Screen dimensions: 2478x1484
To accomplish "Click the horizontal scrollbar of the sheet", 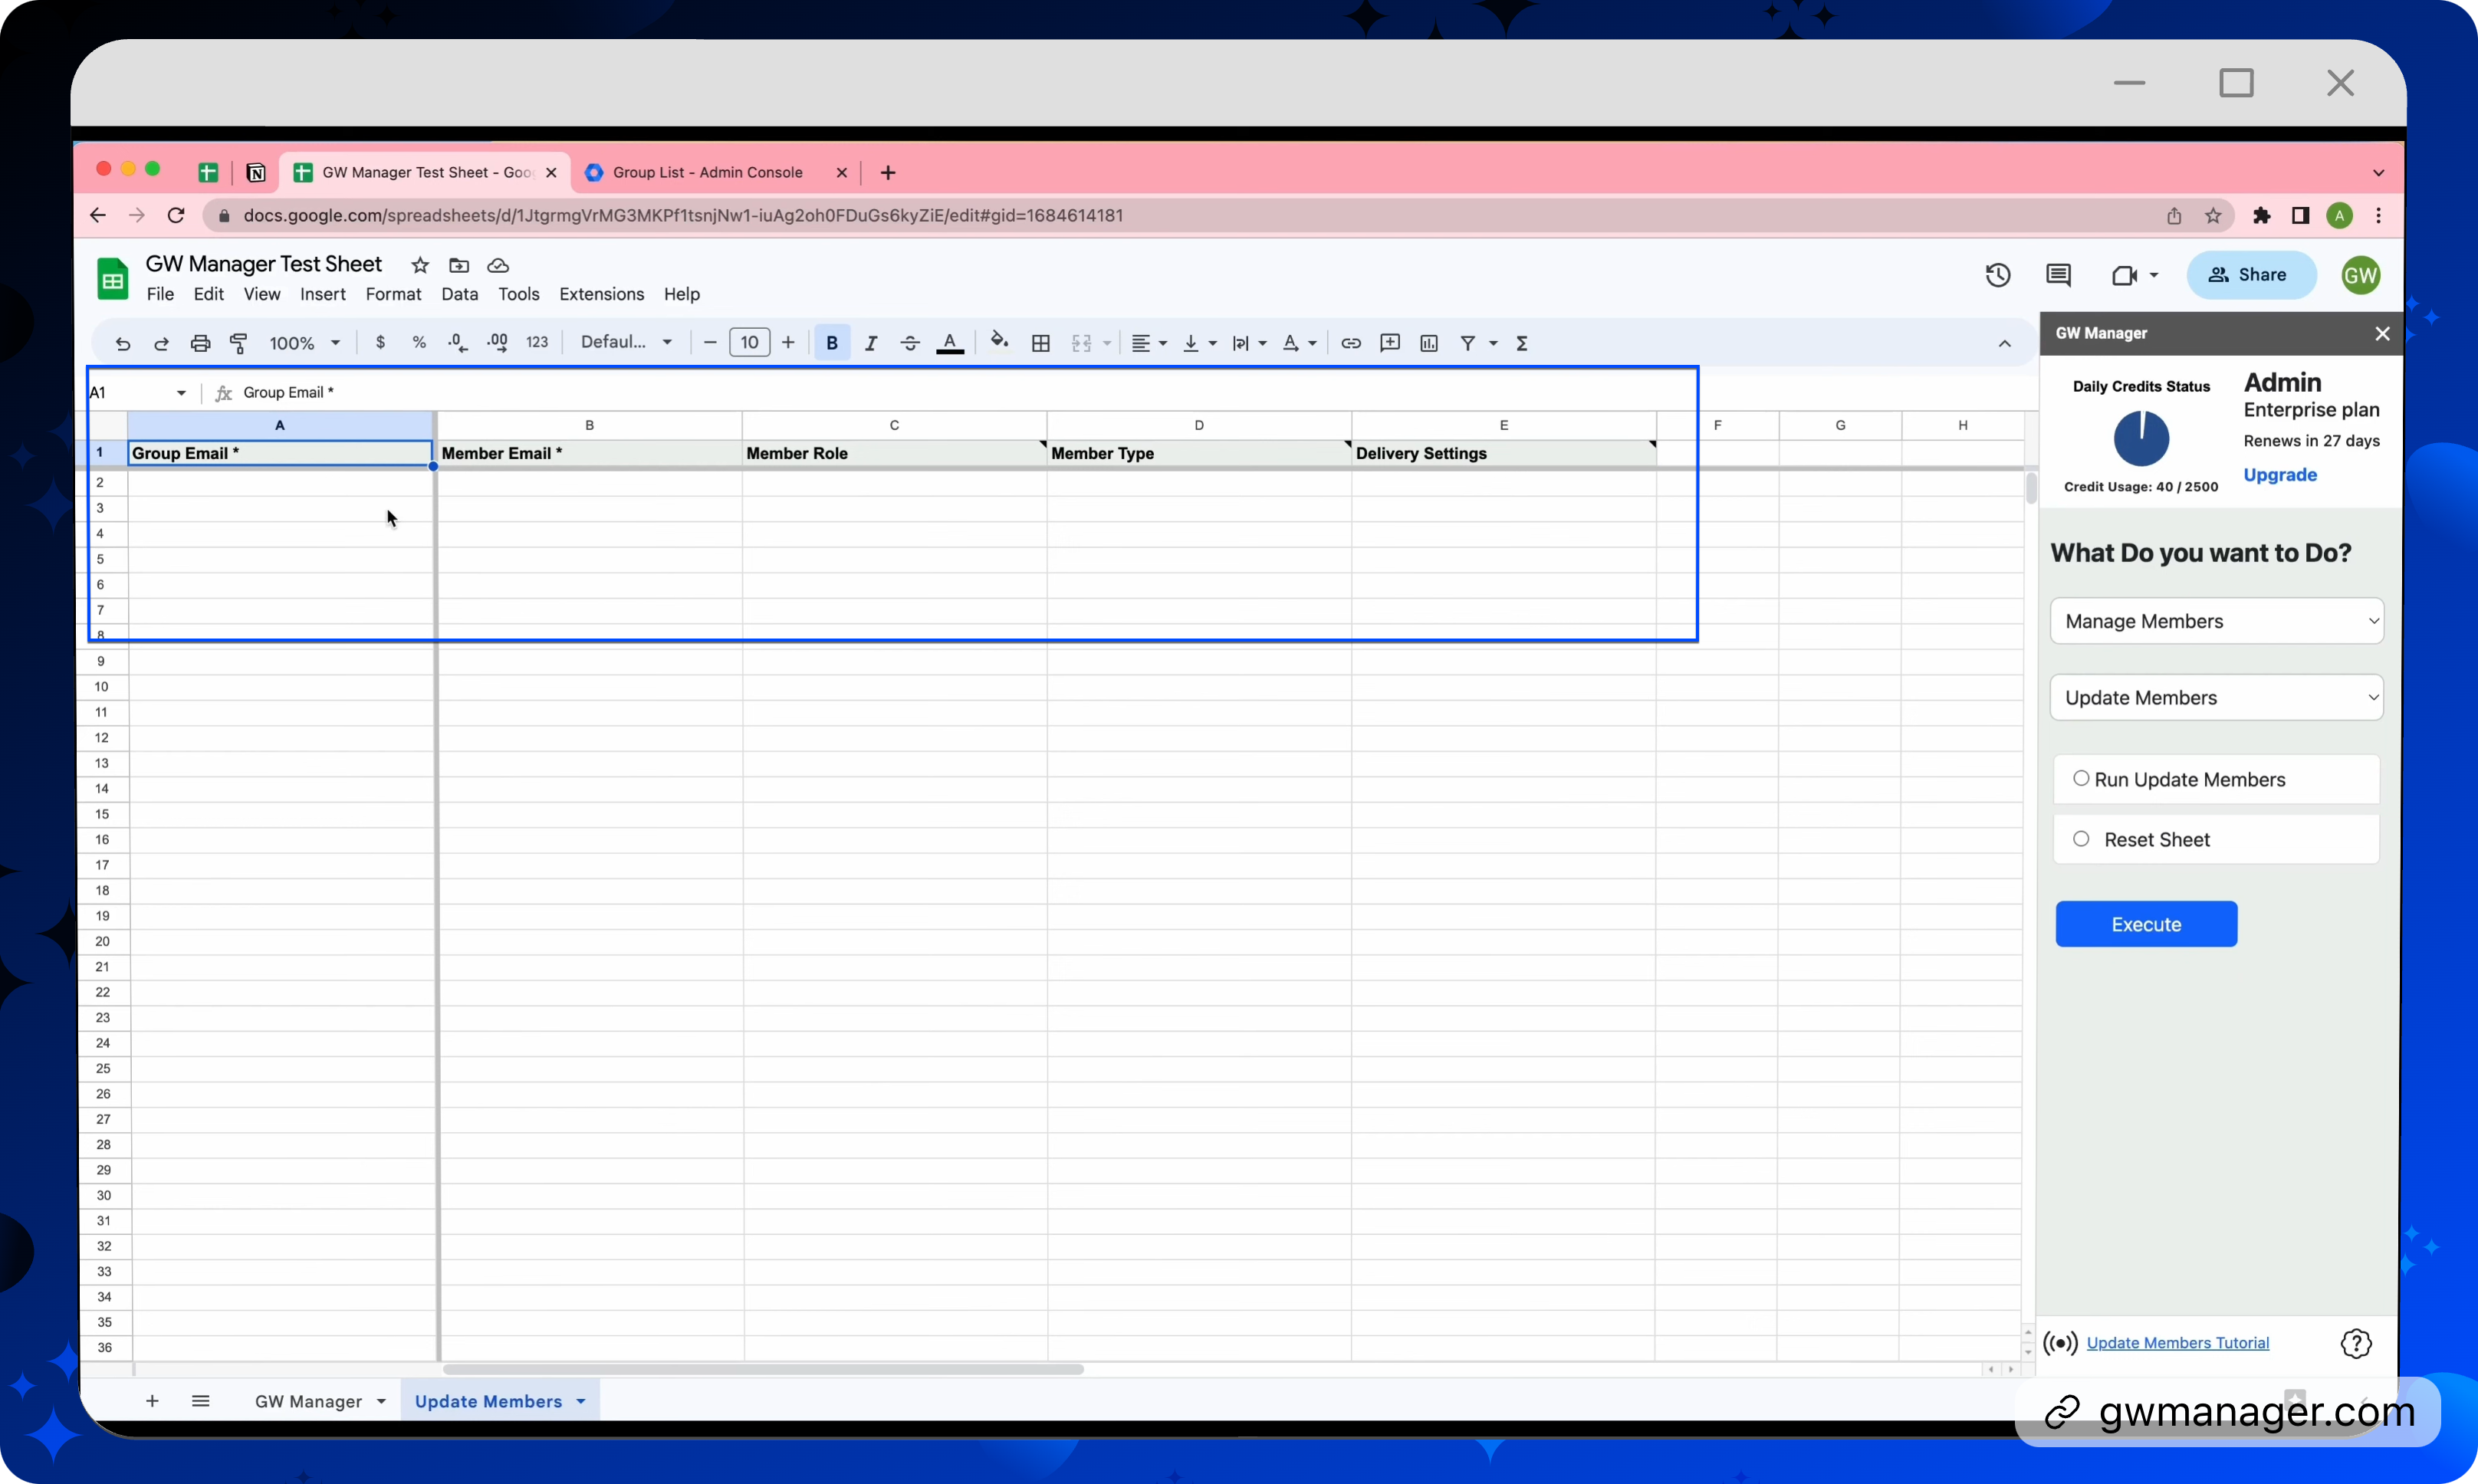I will [x=763, y=1368].
